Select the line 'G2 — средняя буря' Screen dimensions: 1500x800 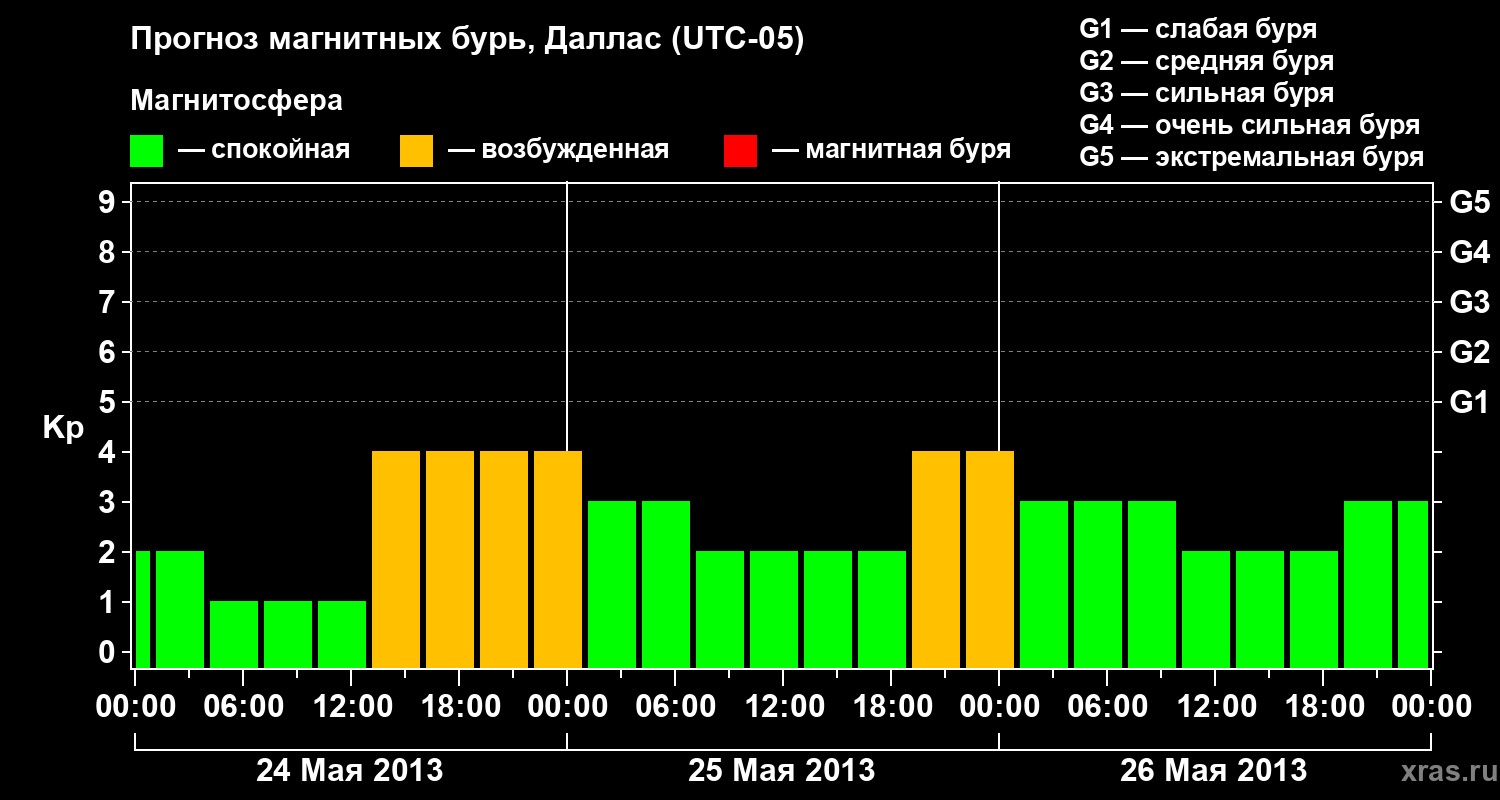tap(1206, 61)
